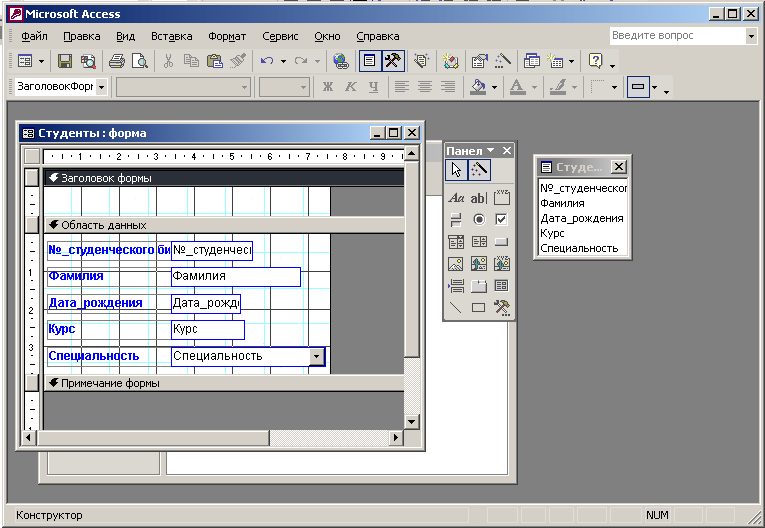The image size is (765, 528).
Task: Click the Properties icon in toolbar
Action: pos(480,61)
